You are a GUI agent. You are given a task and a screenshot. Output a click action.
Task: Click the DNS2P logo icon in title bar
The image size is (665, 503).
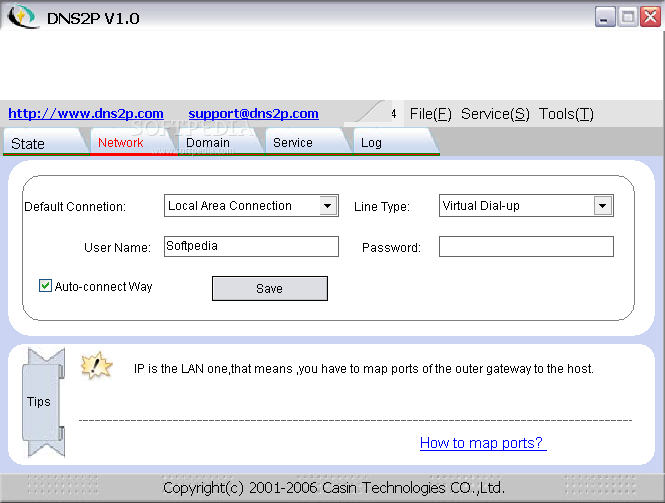pos(22,17)
